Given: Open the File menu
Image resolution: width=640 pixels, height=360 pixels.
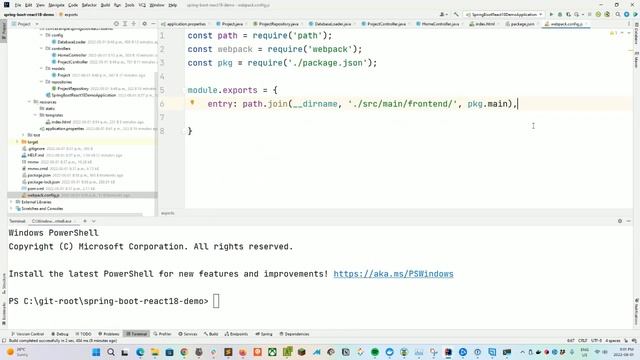Looking at the screenshot, I should coord(18,5).
